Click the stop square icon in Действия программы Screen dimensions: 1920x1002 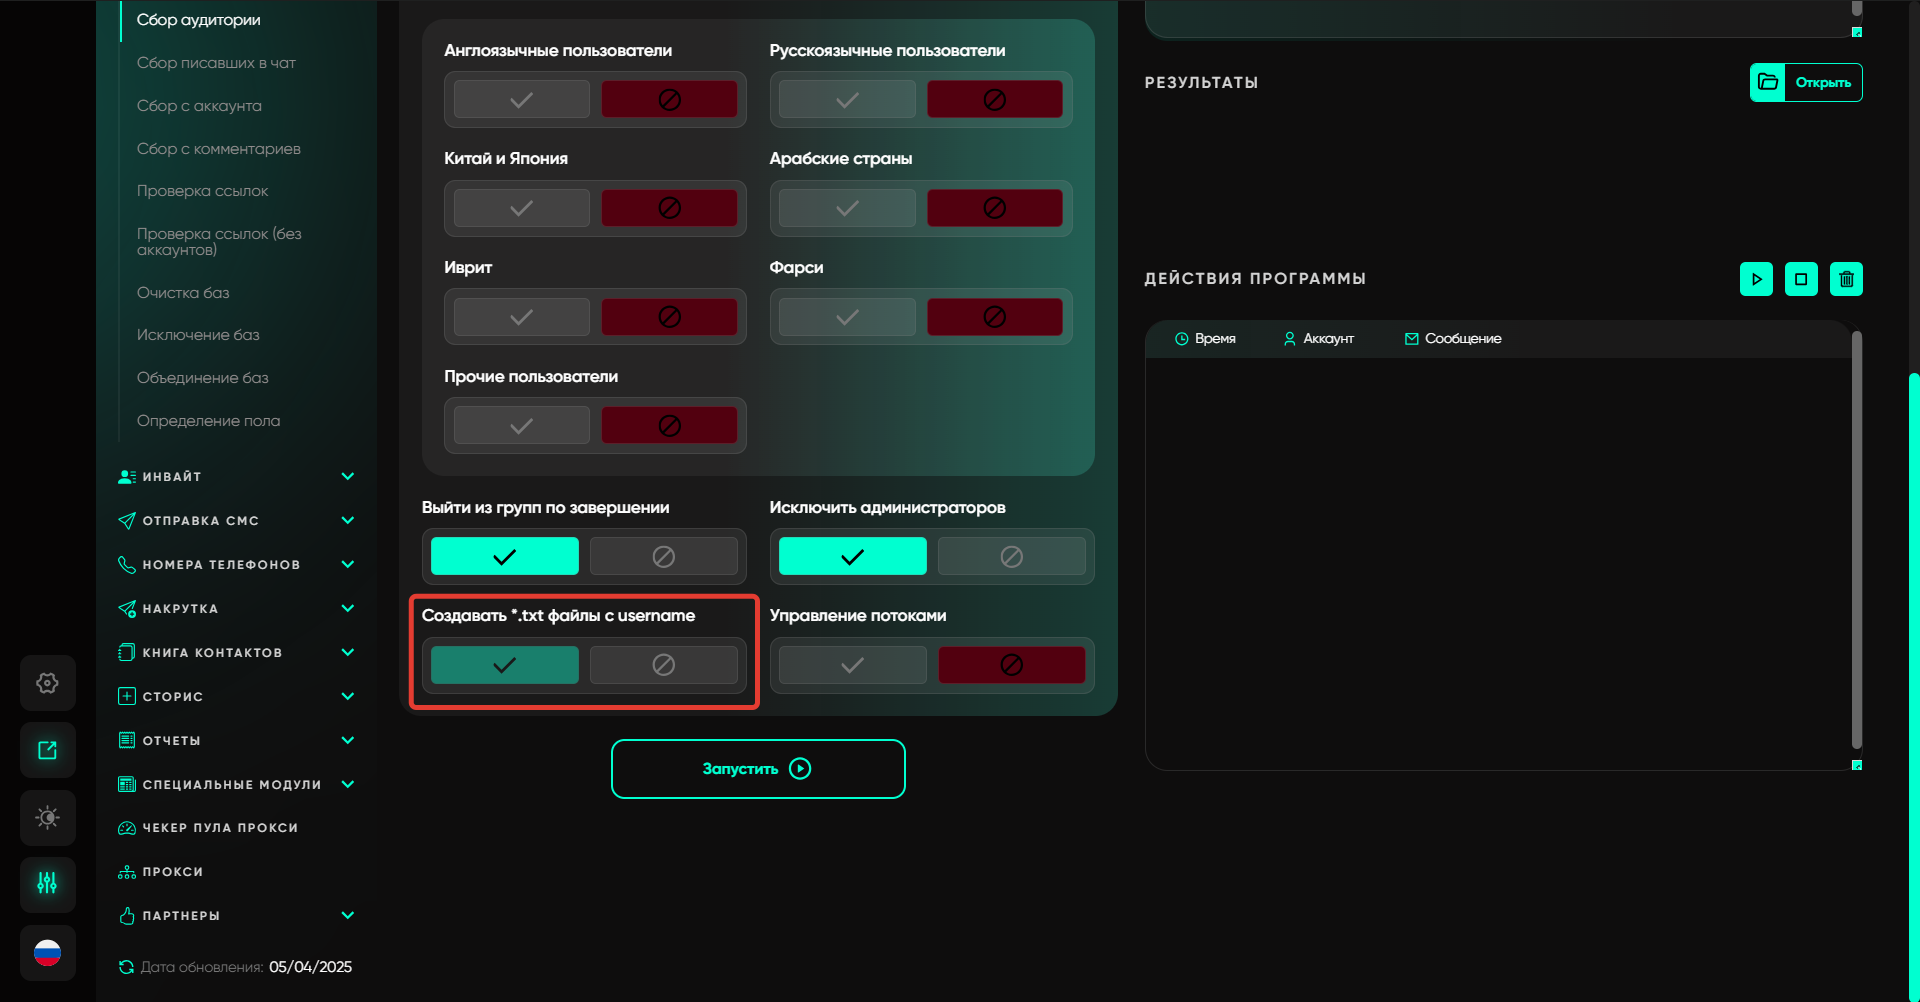point(1801,279)
